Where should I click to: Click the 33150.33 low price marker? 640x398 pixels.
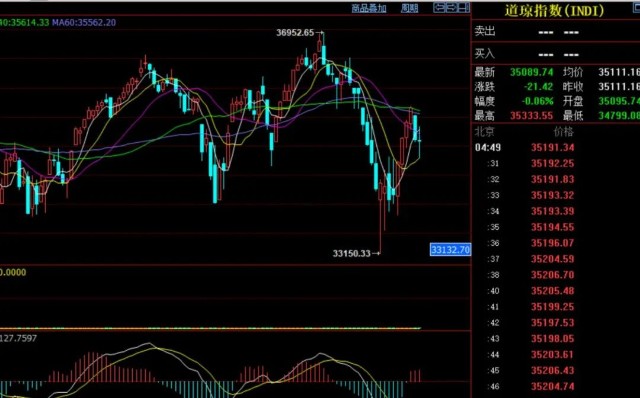tap(351, 253)
